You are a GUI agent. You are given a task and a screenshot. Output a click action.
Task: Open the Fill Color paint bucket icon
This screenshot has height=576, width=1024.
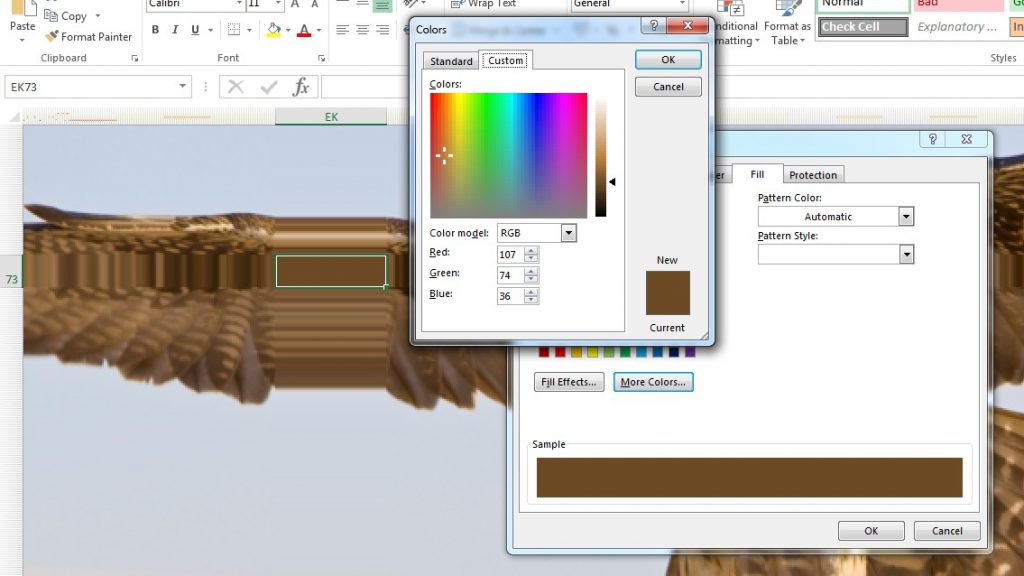pos(273,29)
